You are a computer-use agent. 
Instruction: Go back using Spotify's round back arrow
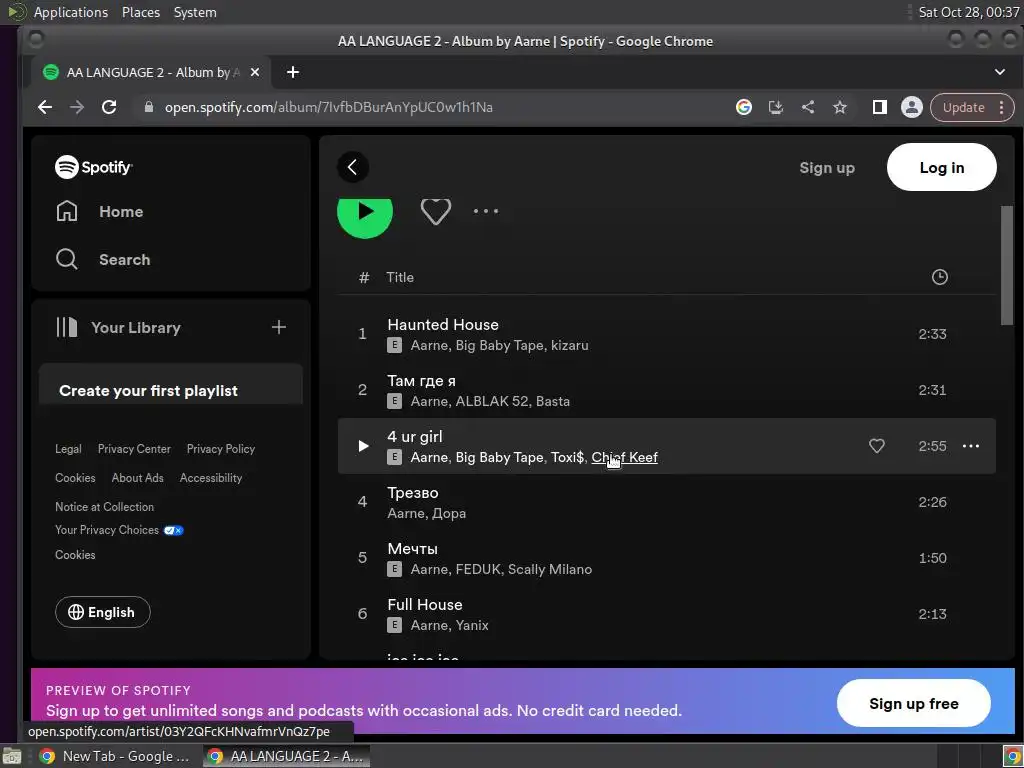(x=353, y=167)
